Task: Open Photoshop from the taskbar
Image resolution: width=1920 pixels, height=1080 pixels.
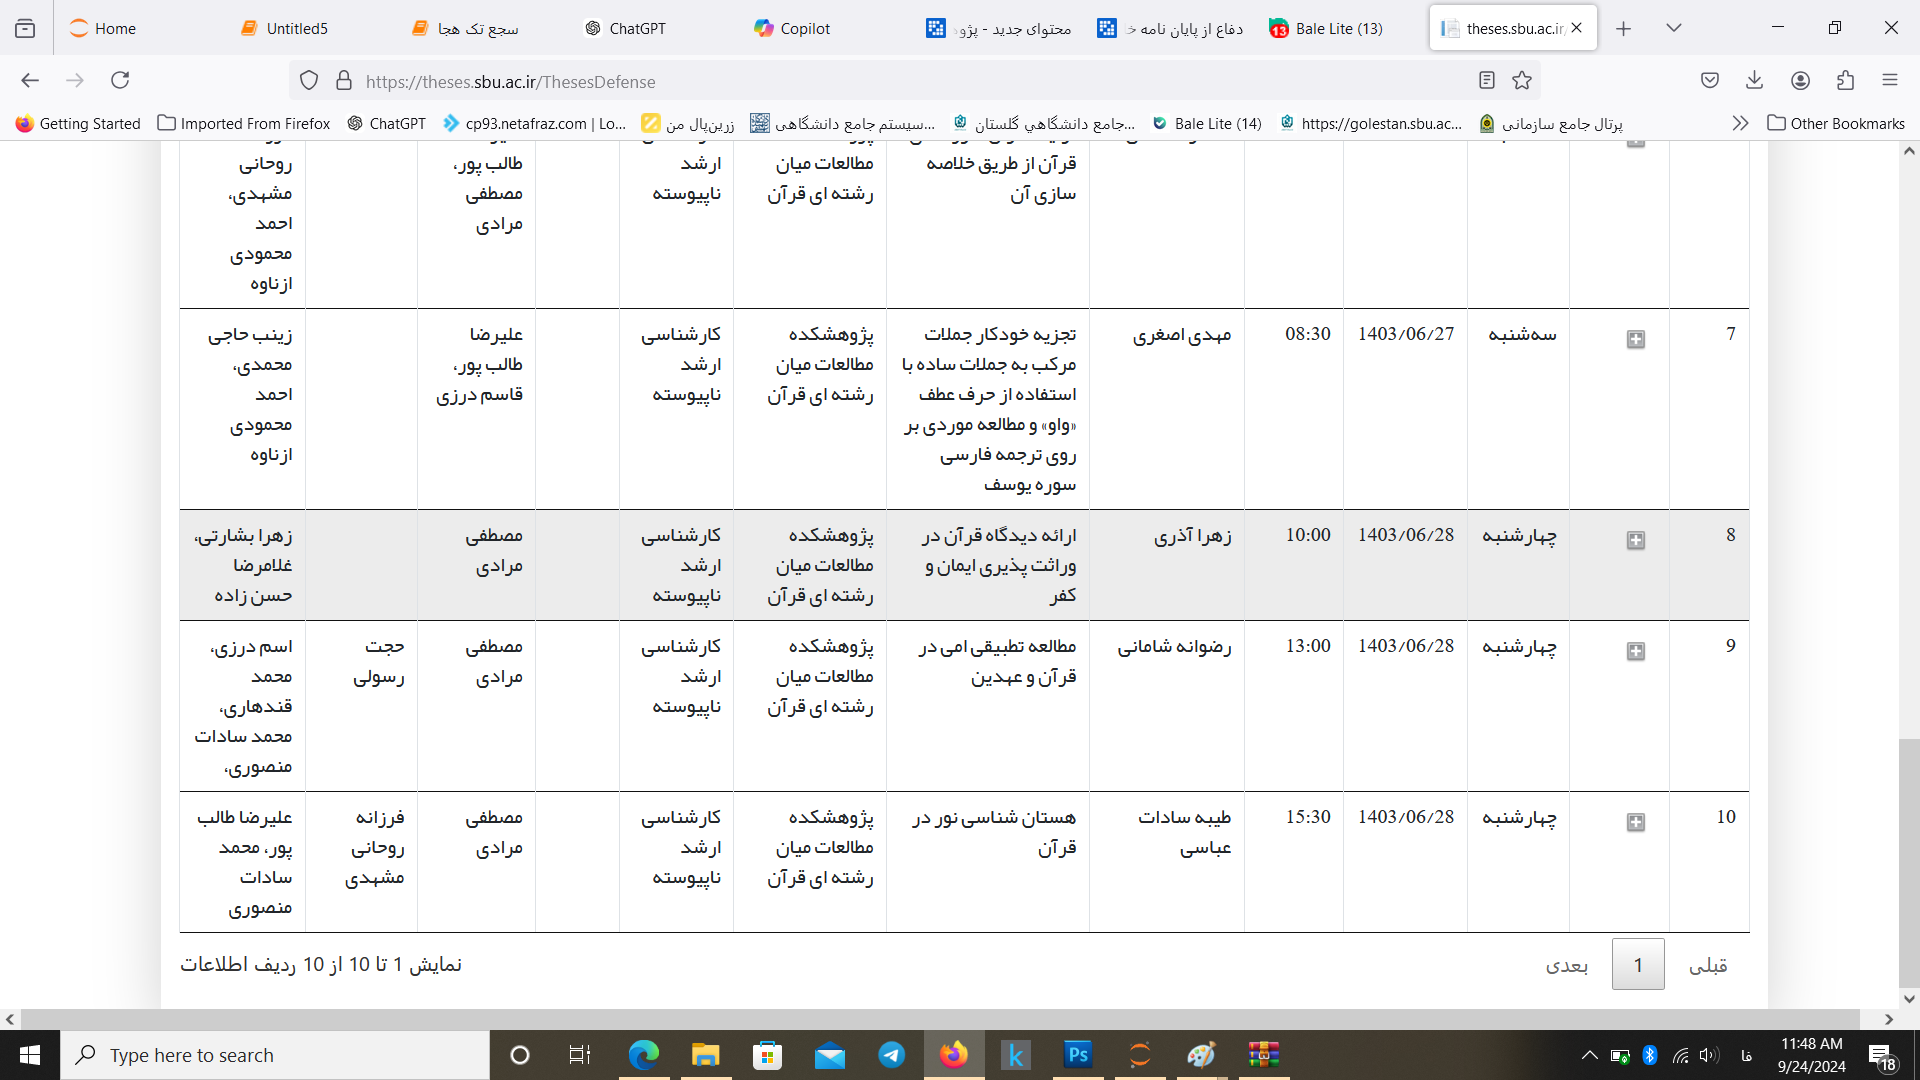Action: tap(1077, 1055)
